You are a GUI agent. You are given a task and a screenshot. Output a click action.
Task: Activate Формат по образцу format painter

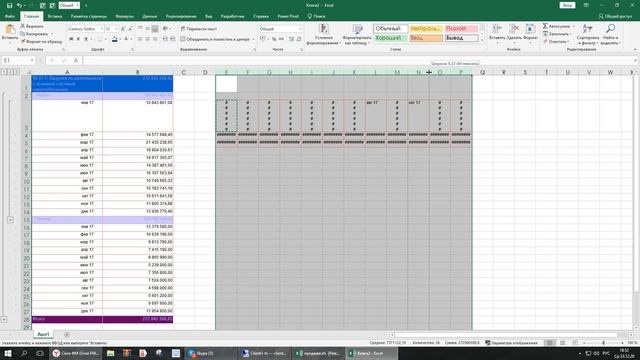click(x=42, y=41)
